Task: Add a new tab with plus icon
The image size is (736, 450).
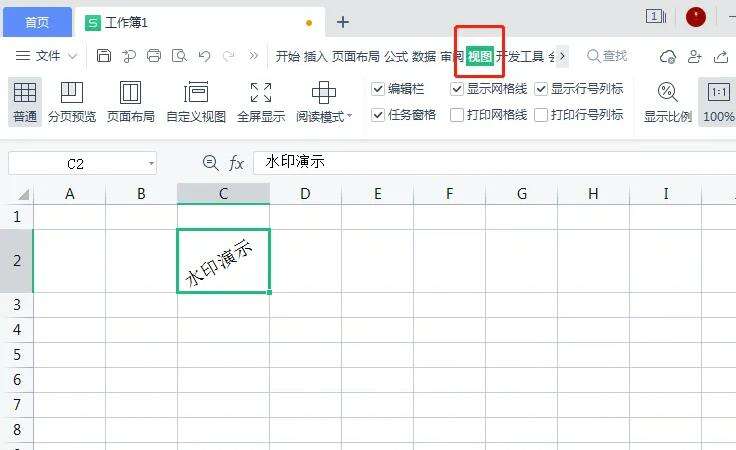Action: (343, 22)
